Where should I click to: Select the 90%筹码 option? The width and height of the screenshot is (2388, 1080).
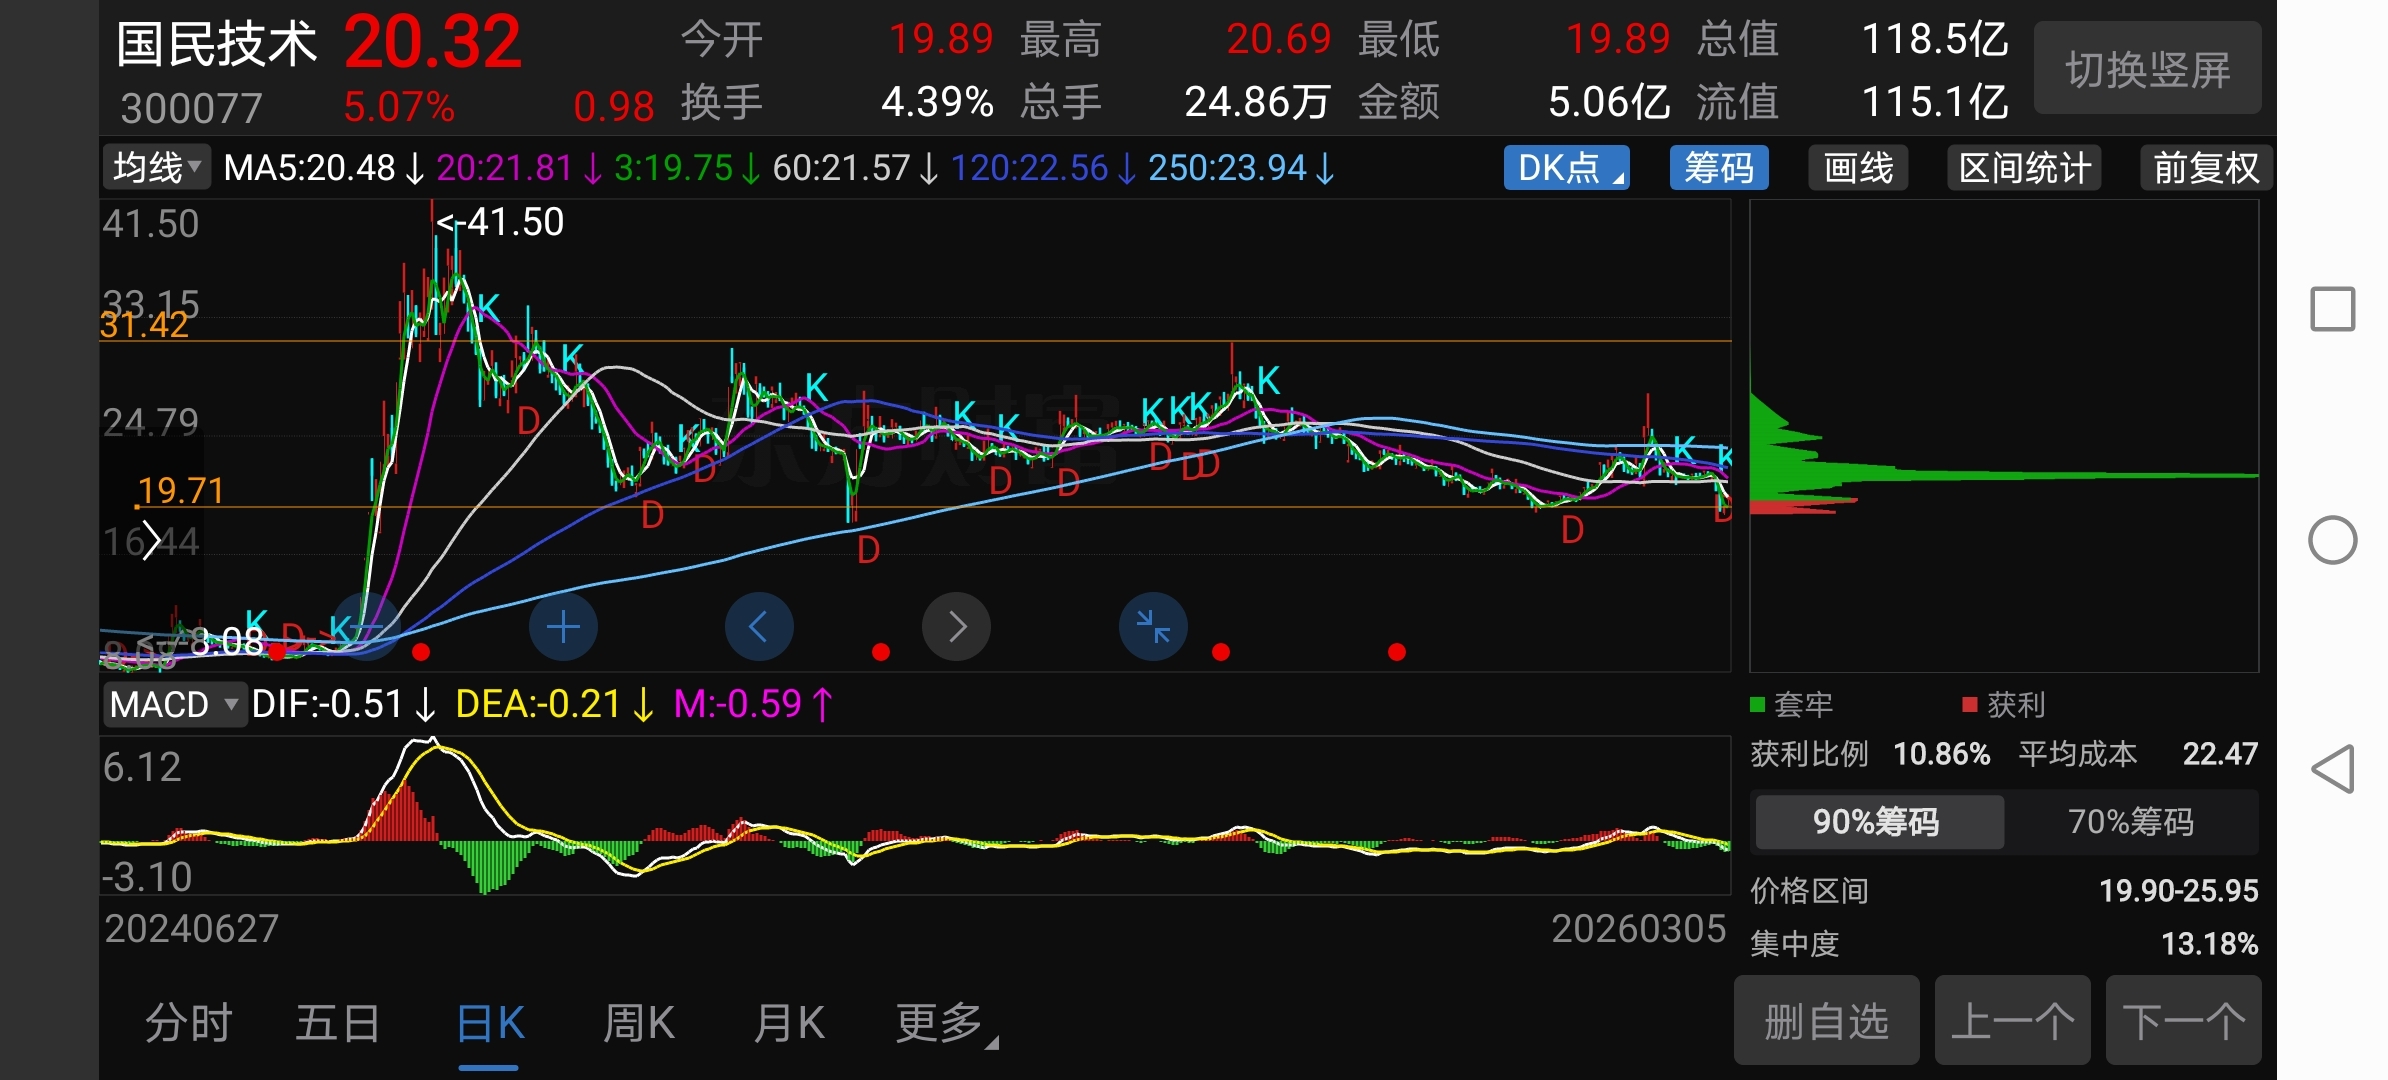coord(1877,822)
